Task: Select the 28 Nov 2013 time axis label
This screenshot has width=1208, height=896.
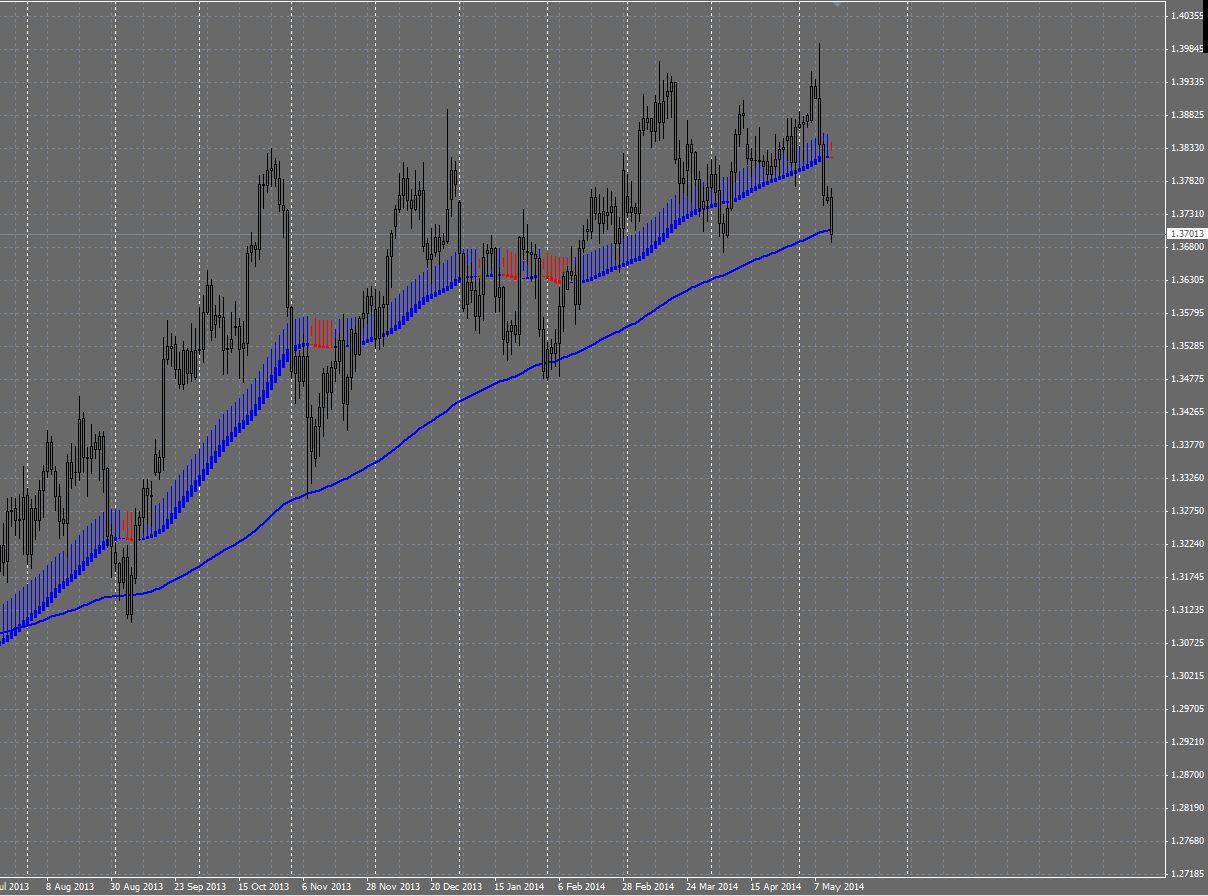Action: coord(393,887)
